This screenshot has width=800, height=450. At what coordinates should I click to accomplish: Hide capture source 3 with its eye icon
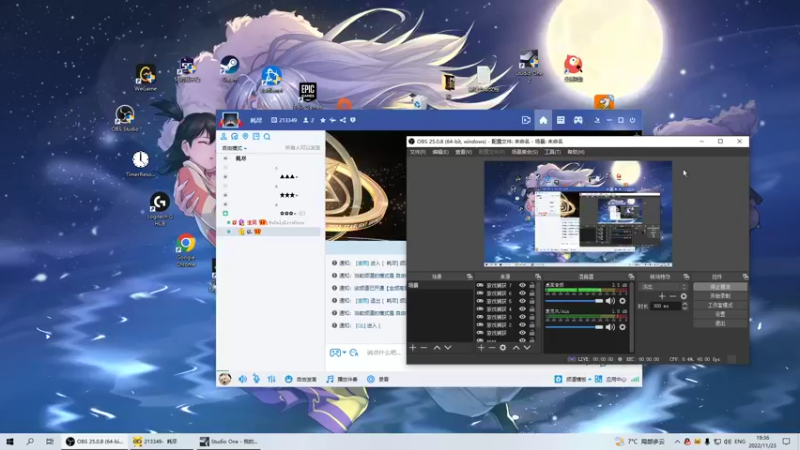522,317
